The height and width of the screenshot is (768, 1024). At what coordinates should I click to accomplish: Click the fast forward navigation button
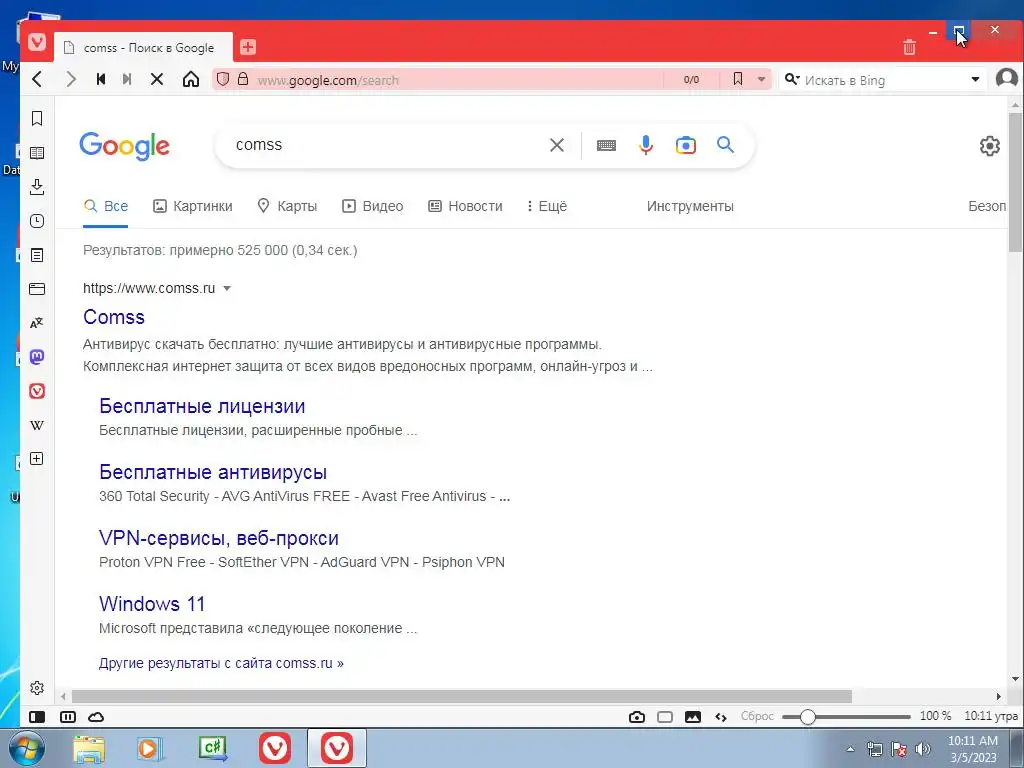coord(127,80)
